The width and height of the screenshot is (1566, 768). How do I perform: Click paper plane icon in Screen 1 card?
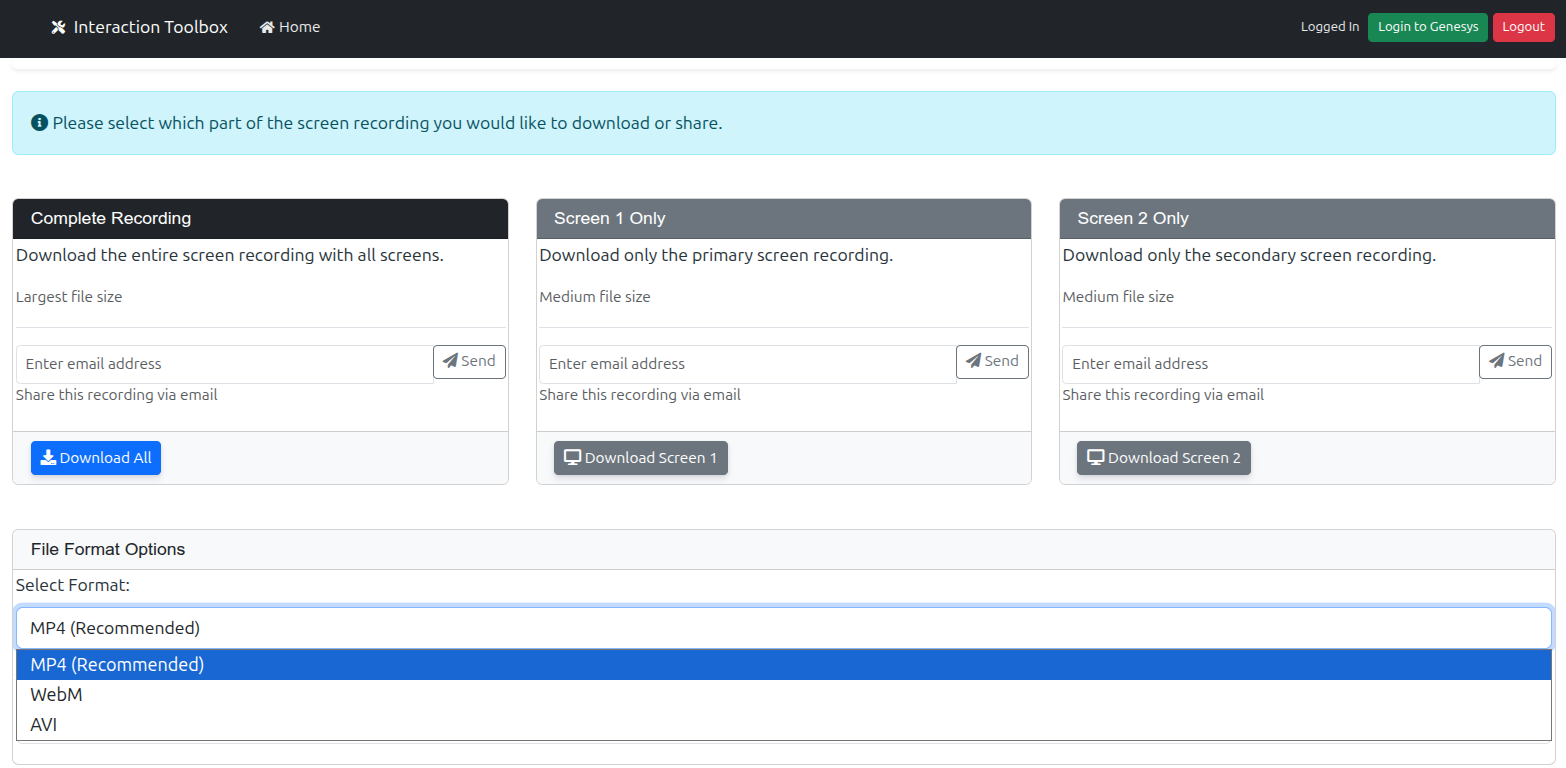tap(974, 361)
